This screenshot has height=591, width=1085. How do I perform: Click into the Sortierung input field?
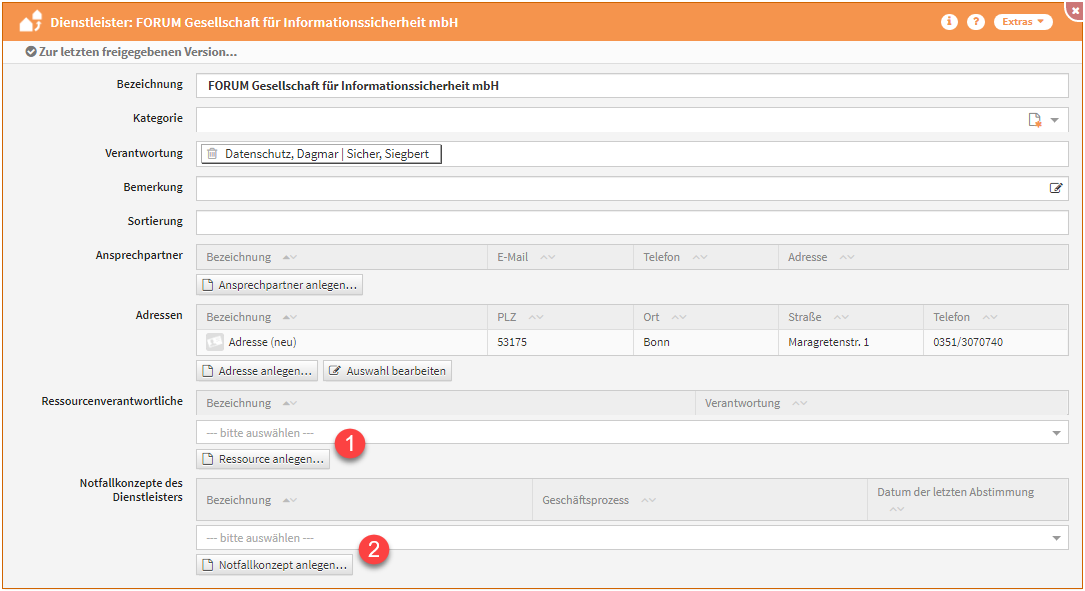pos(632,222)
